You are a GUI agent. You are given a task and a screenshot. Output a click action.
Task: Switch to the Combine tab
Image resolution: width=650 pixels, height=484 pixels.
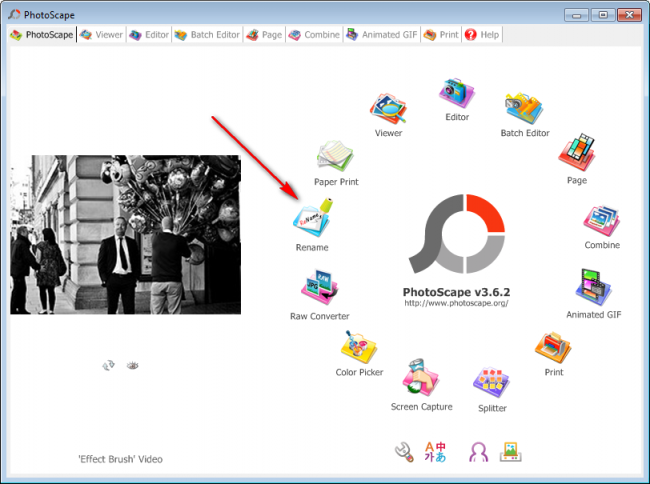(x=314, y=35)
